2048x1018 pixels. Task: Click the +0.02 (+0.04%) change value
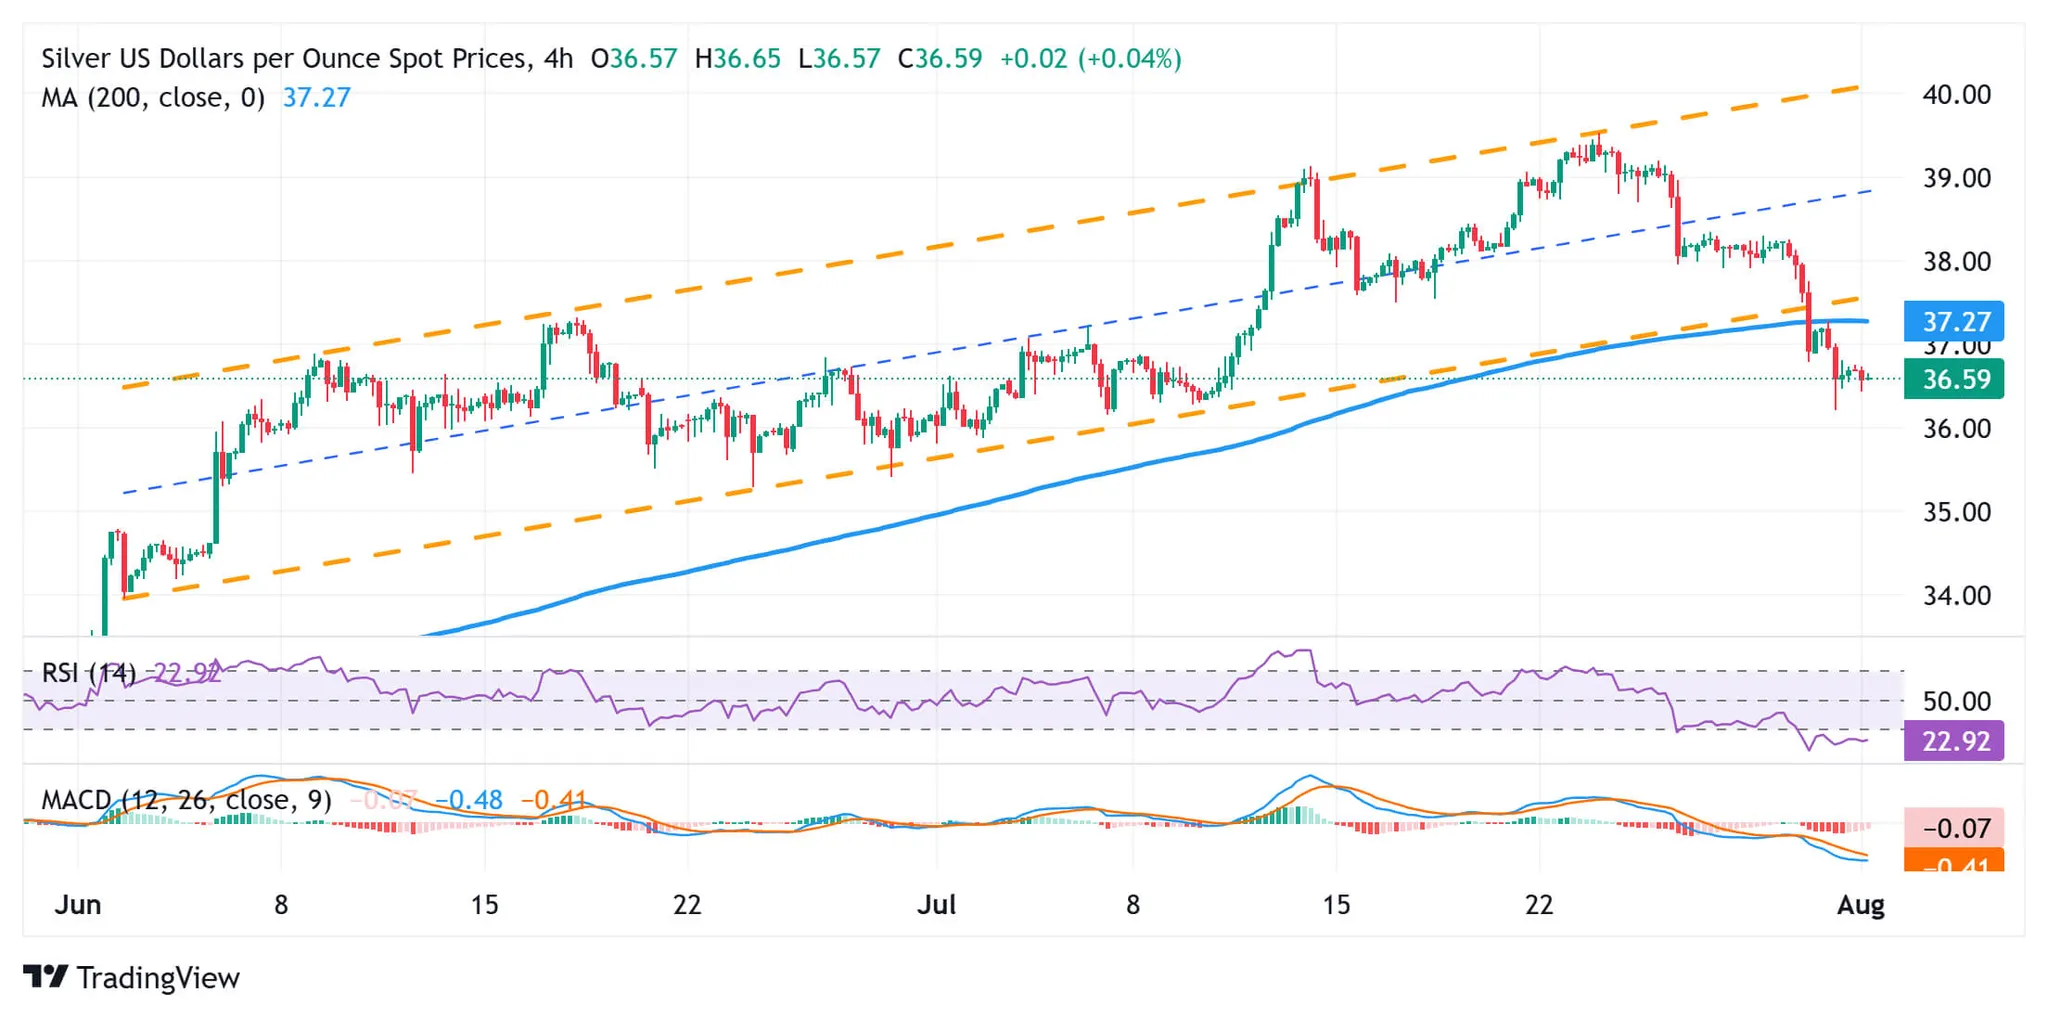point(1090,59)
